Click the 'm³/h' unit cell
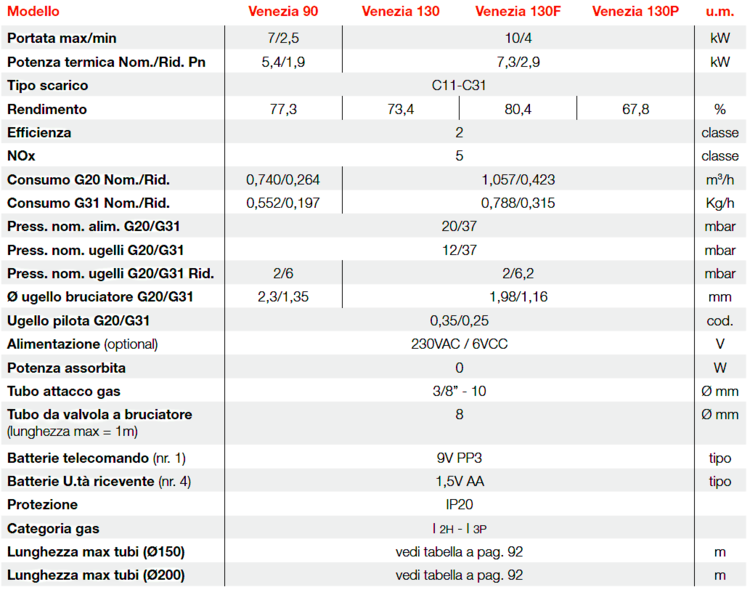Viewport: 750px width, 595px height. (x=720, y=180)
